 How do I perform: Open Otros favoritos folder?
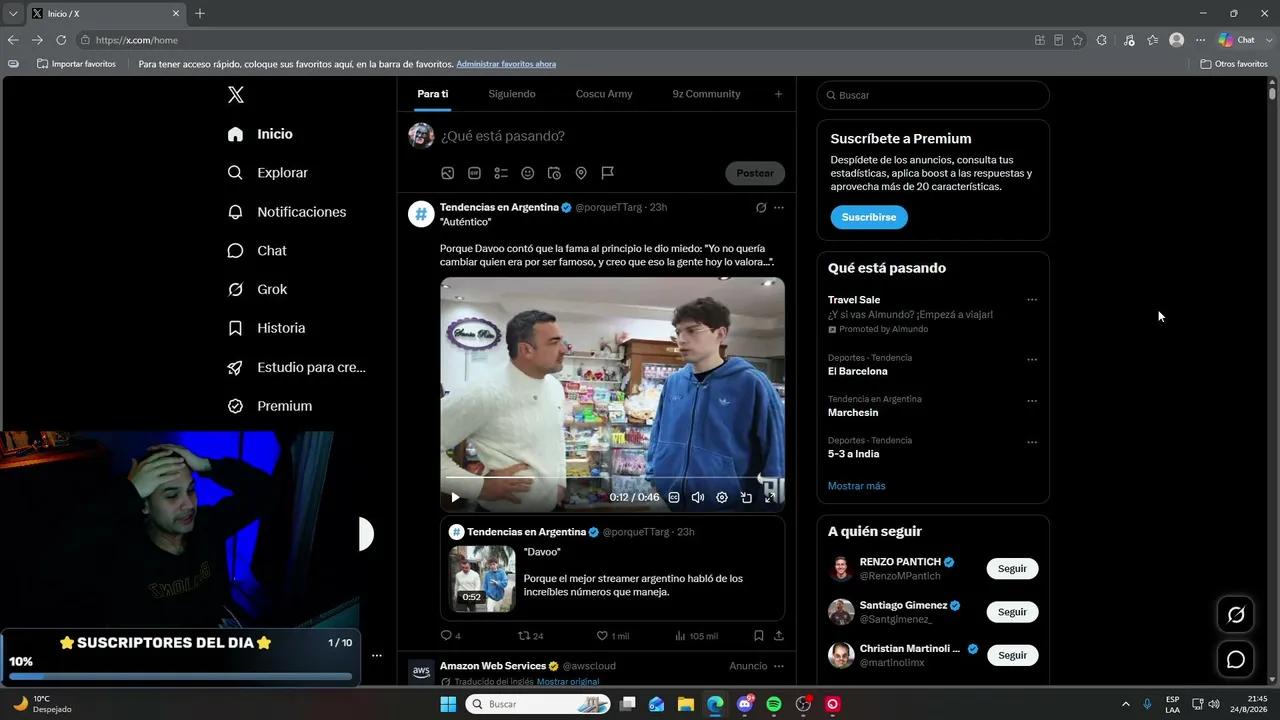pos(1234,64)
